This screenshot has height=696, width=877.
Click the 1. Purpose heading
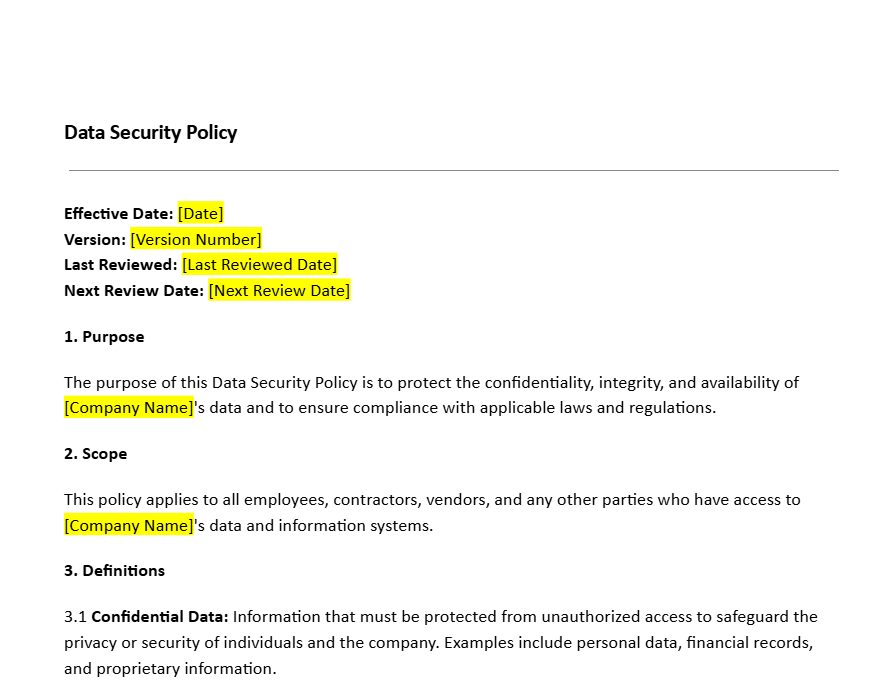click(104, 337)
